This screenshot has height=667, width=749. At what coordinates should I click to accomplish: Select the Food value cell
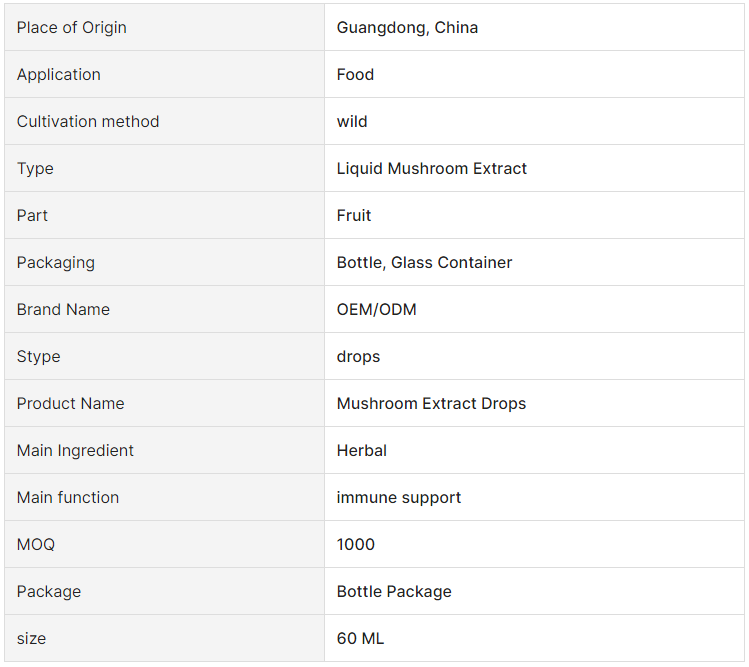534,75
